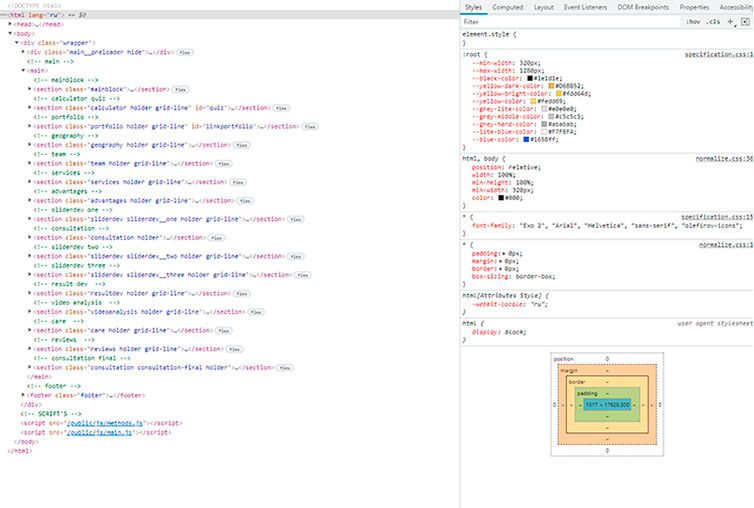Click flex badge on consultation-final section
Screen dimensions: 754x508
point(285,368)
